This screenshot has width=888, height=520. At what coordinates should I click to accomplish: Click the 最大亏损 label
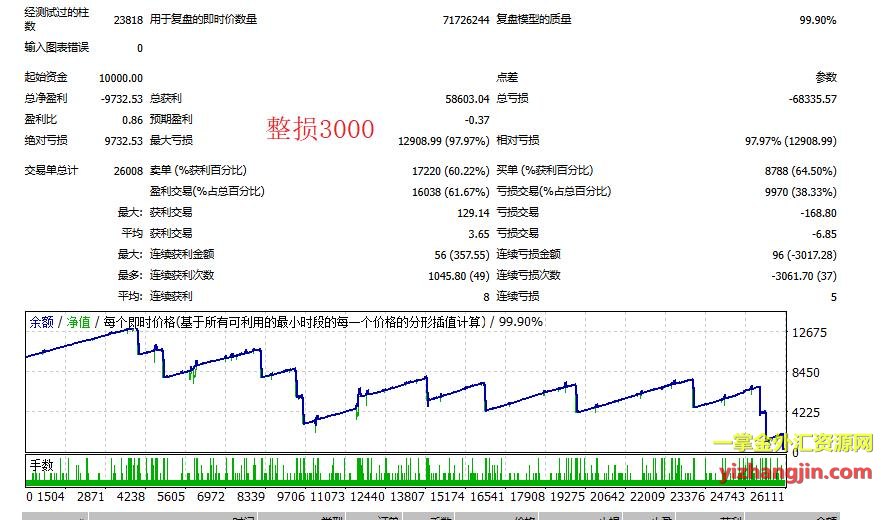(171, 141)
